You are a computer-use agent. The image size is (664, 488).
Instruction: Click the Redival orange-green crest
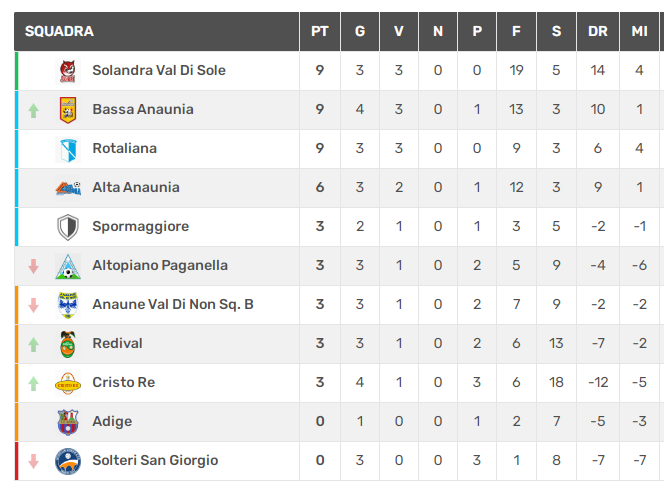coord(68,344)
